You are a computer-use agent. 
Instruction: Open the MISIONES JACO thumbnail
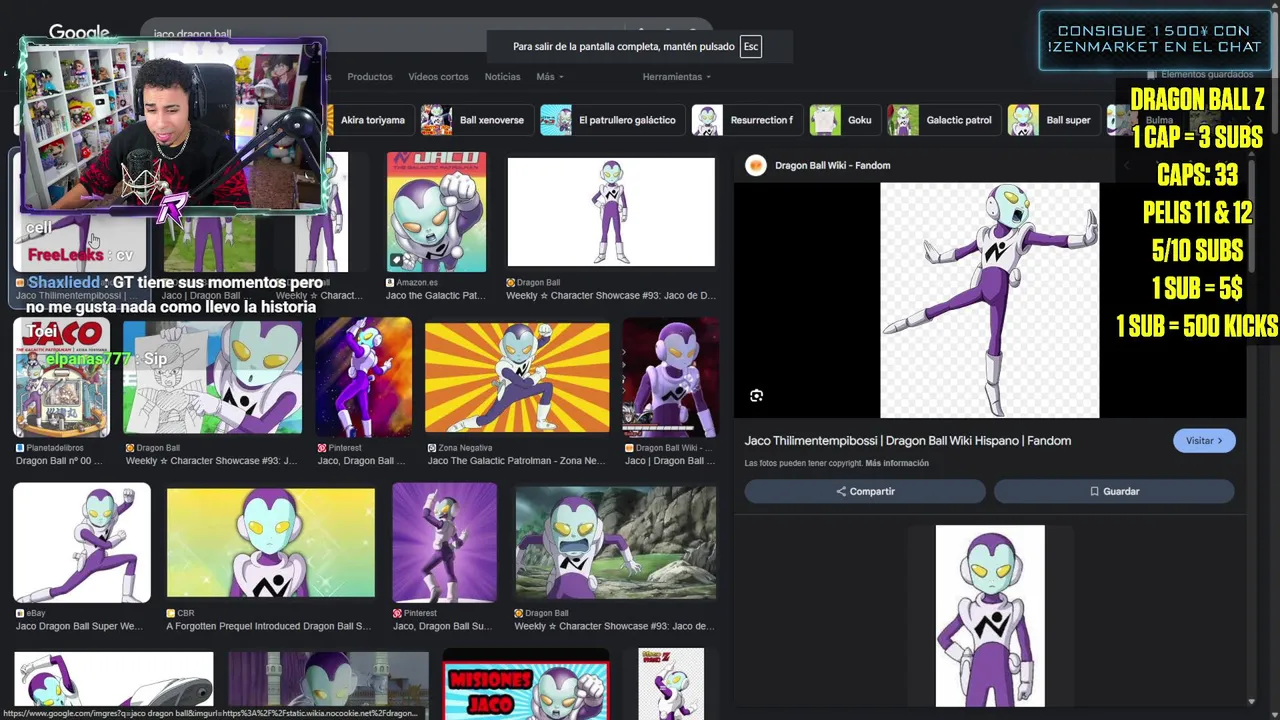(525, 684)
